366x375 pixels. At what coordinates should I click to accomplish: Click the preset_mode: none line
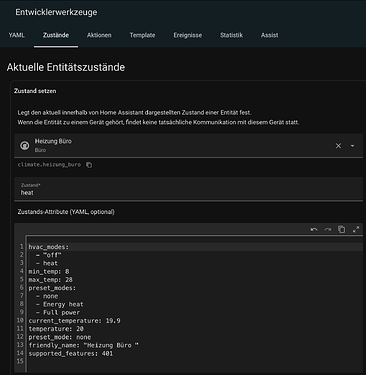click(x=60, y=337)
